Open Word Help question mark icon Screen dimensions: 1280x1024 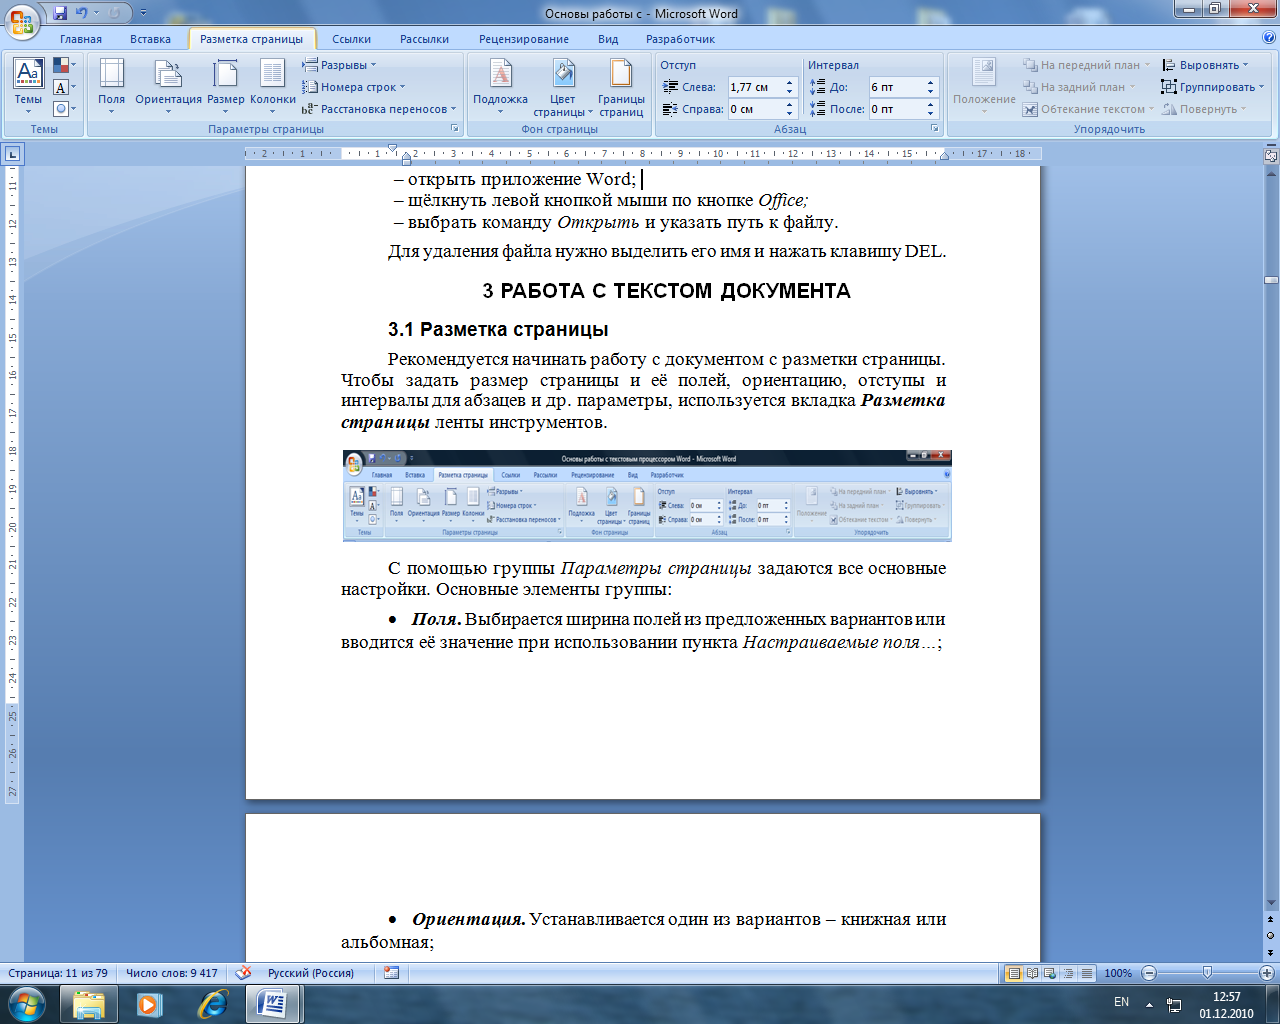[1269, 38]
